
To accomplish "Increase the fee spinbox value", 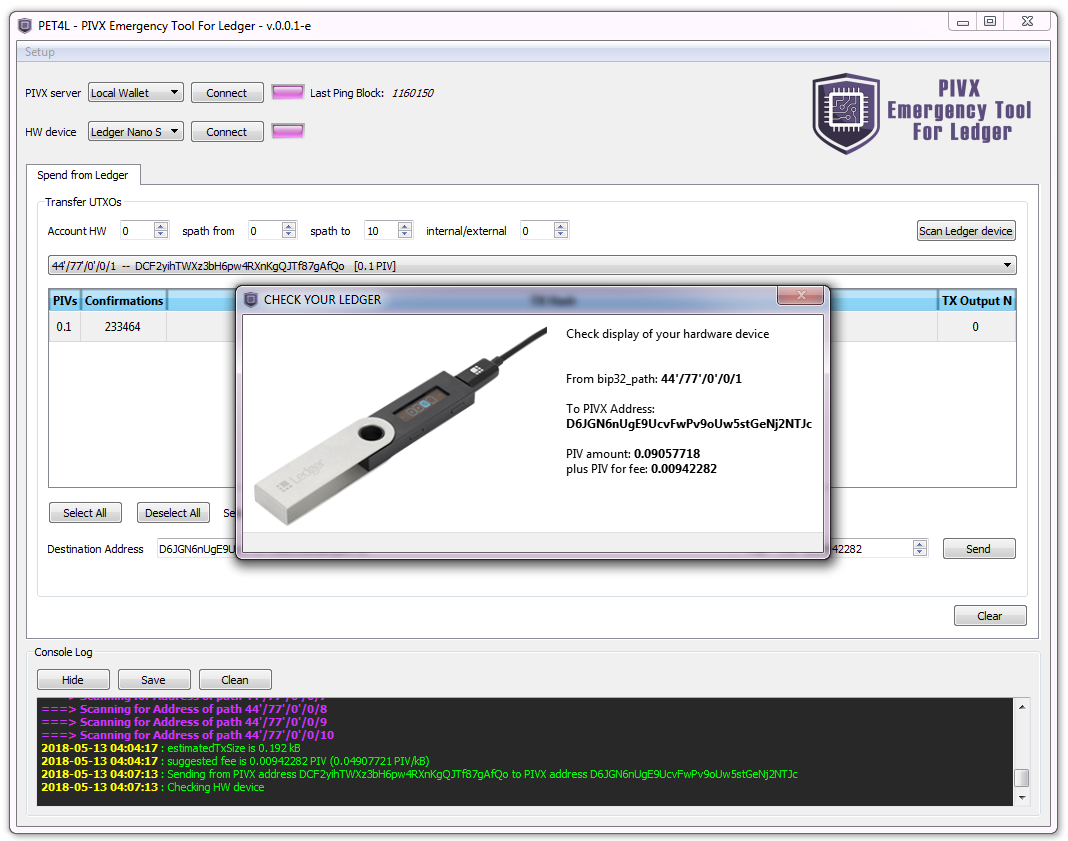I will click(920, 545).
